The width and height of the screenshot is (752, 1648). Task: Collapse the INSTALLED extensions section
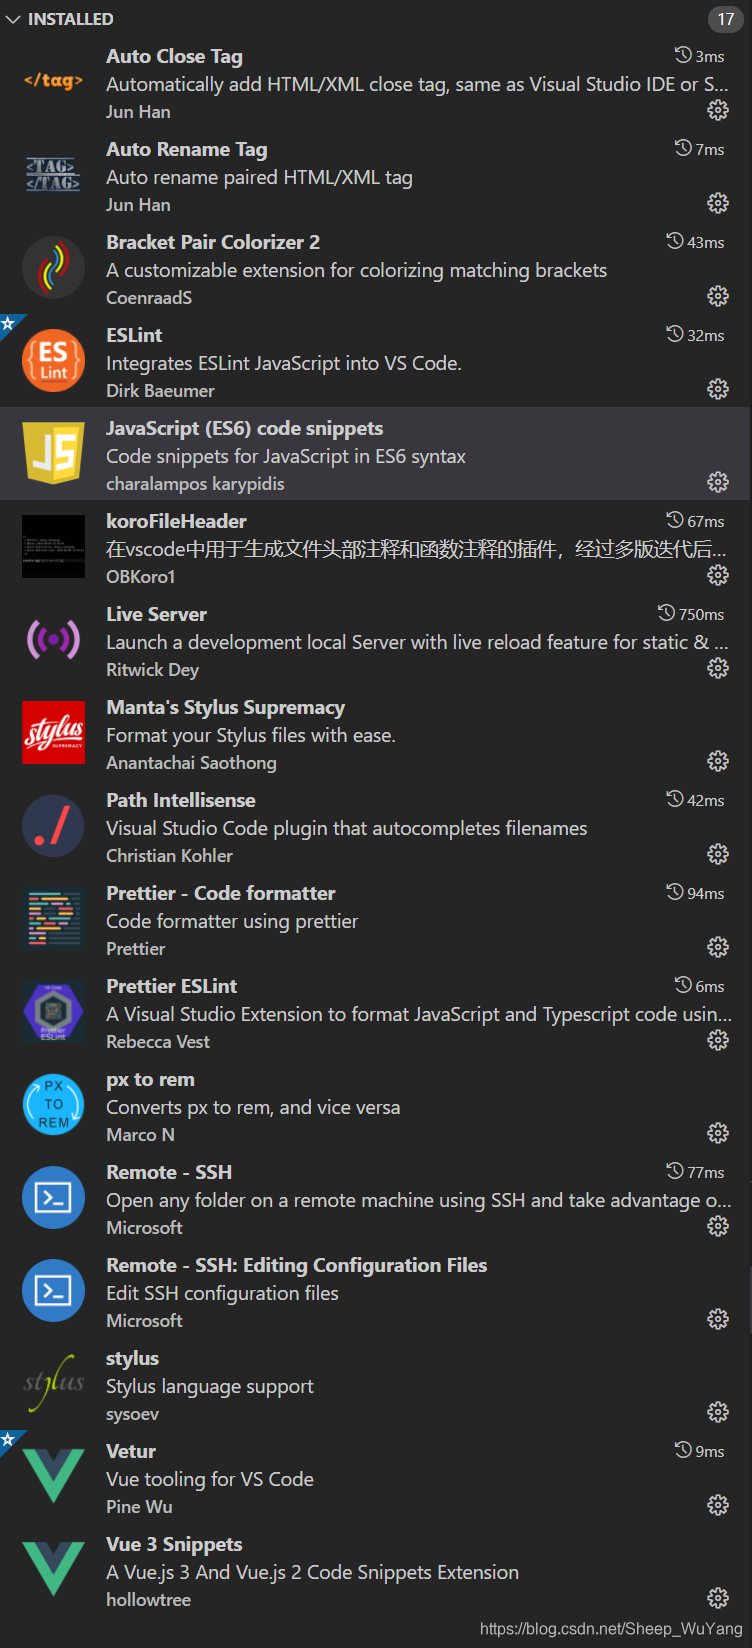tap(13, 19)
